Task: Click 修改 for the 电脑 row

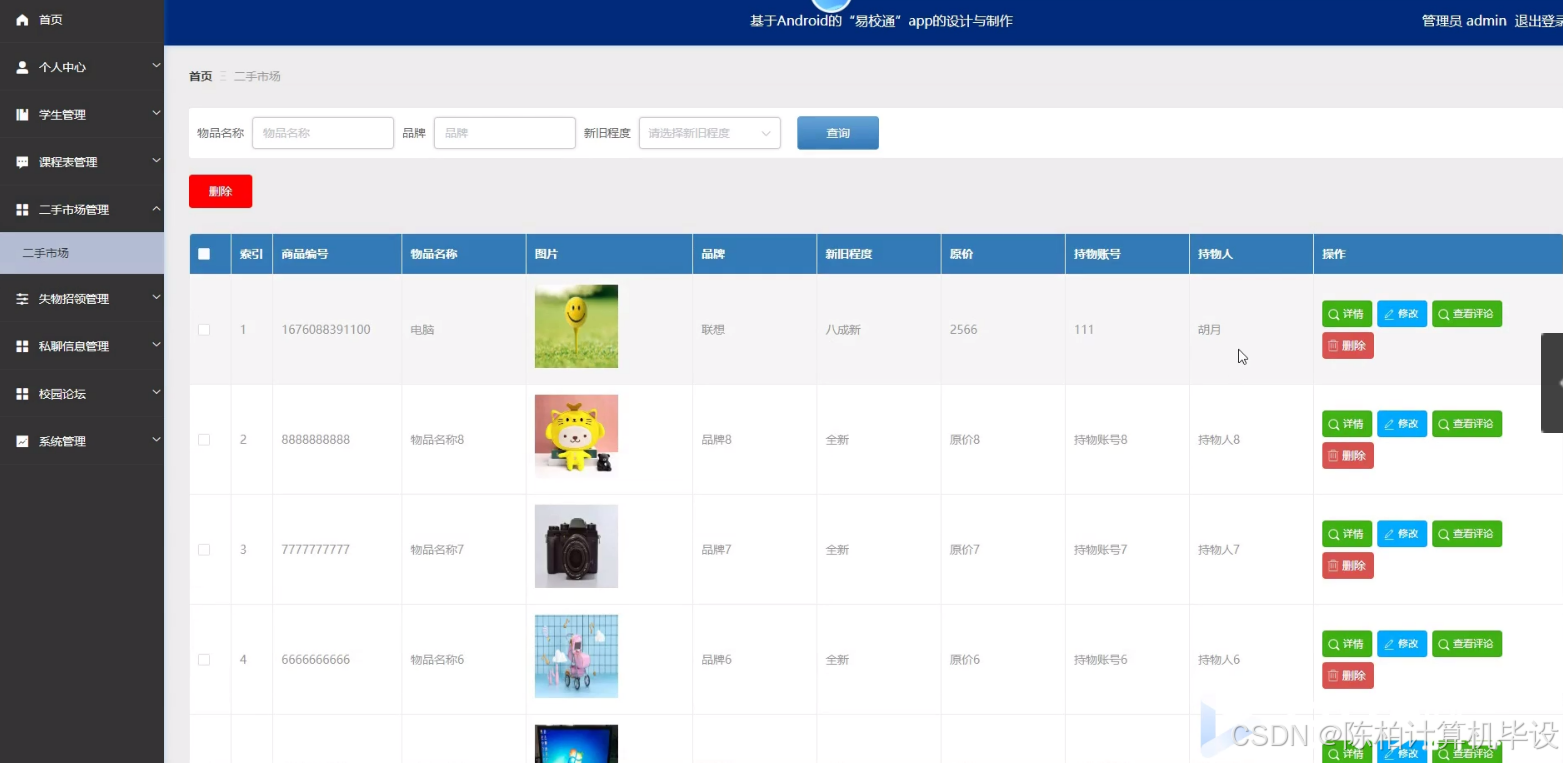Action: click(1401, 314)
